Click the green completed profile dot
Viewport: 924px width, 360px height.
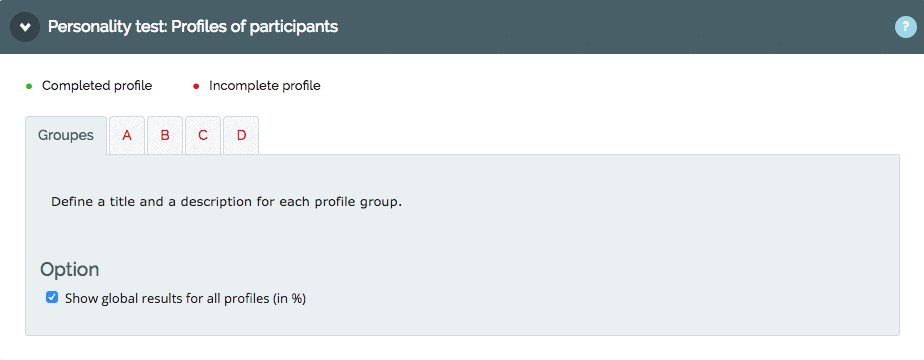[x=29, y=87]
